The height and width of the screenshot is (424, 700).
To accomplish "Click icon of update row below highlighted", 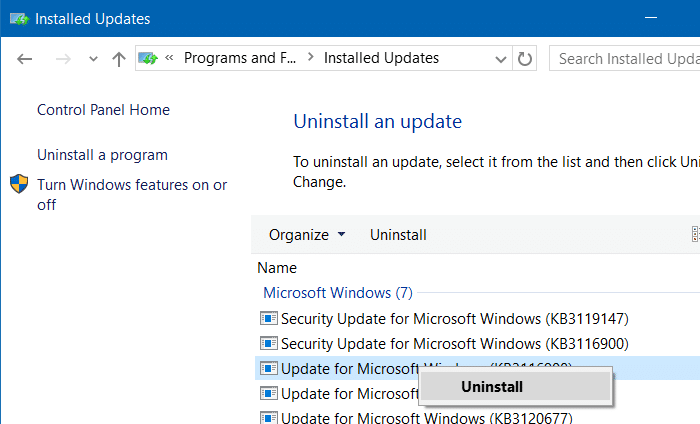I will [x=269, y=393].
